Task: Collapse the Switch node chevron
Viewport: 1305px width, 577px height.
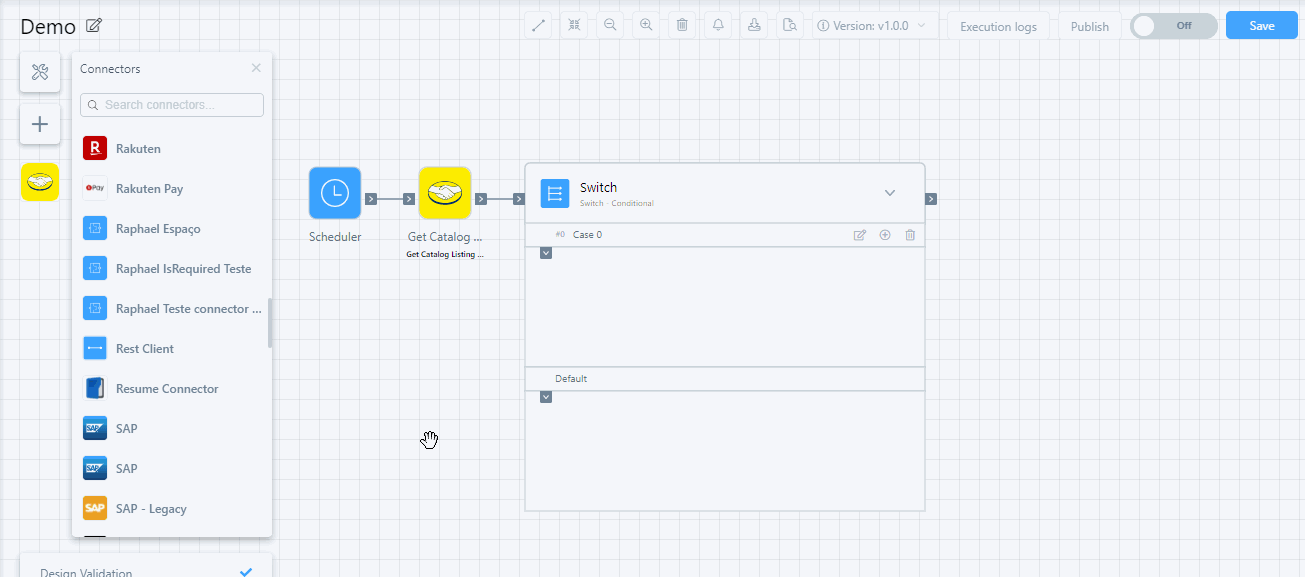Action: pos(890,193)
